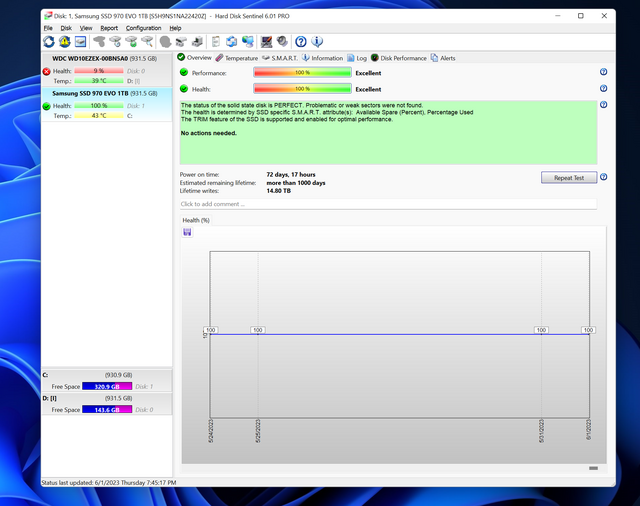The height and width of the screenshot is (506, 640).
Task: Click help icon beside the status text box
Action: point(603,105)
